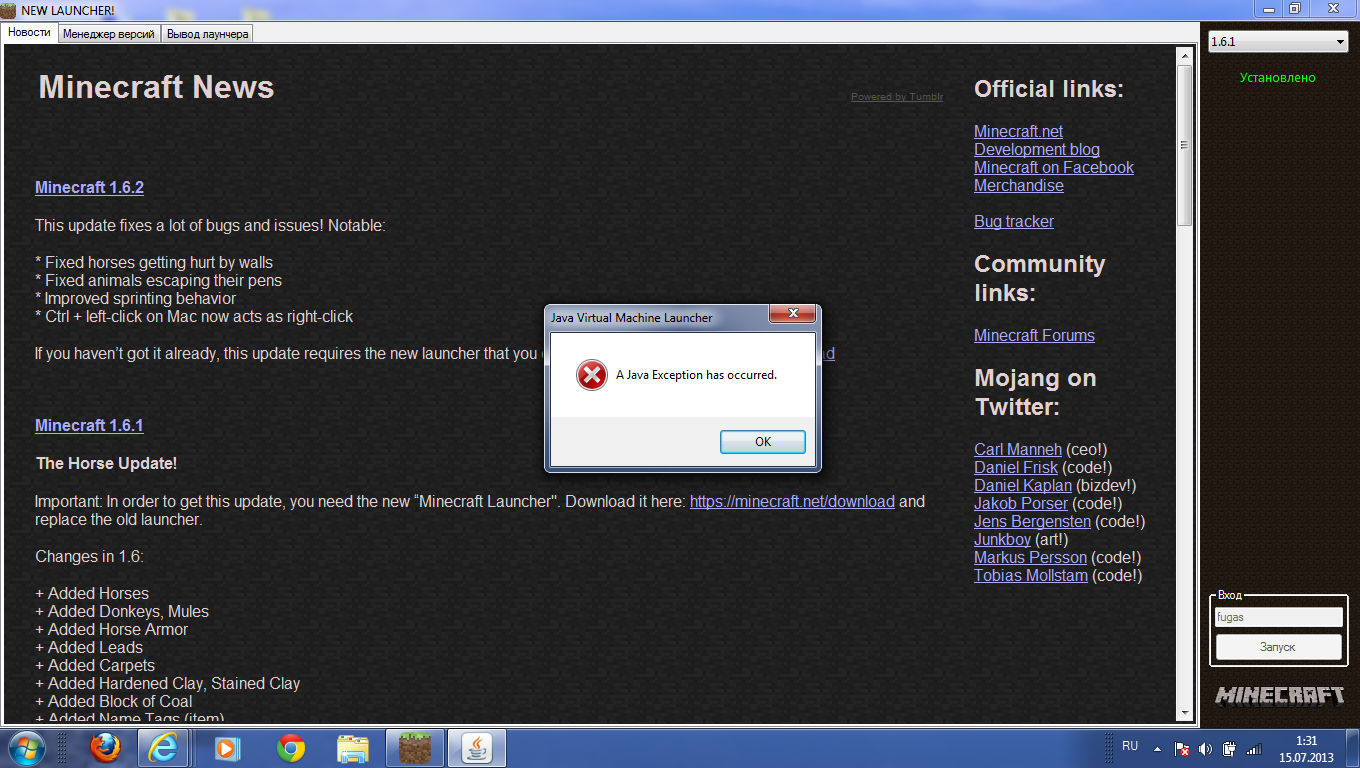
Task: Click the Show desktop strip on taskbar
Action: 1353,748
